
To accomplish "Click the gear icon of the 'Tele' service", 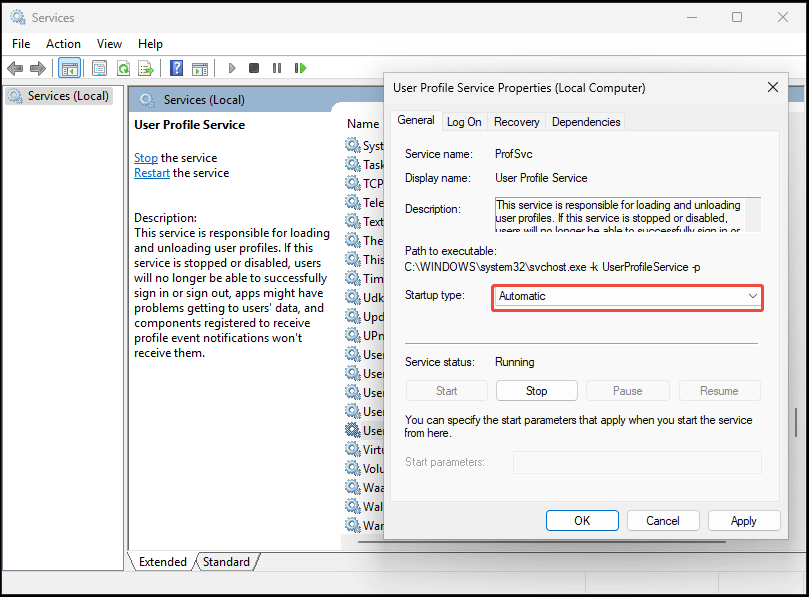I will 353,202.
